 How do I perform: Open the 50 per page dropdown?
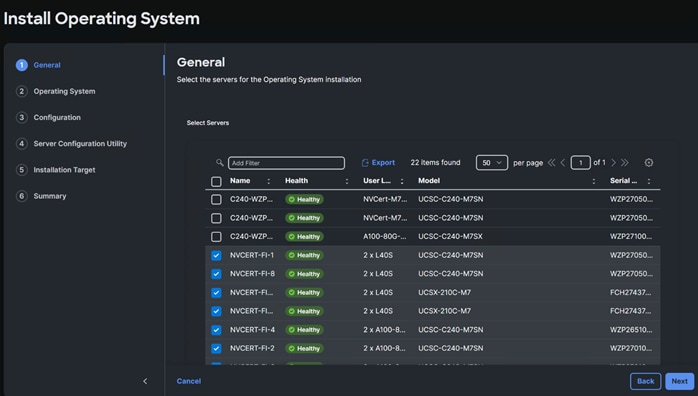tap(491, 162)
